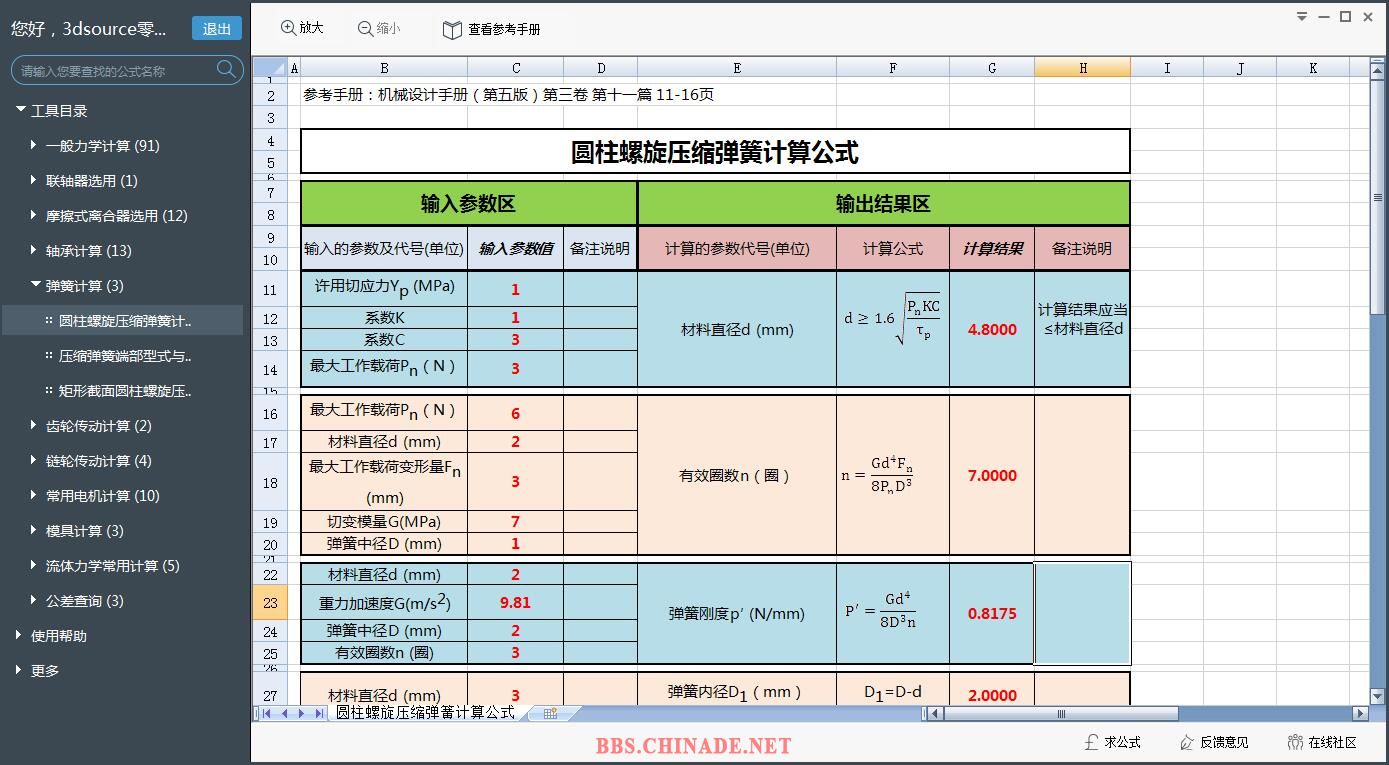Switch to 圆柱螺旋压缩弹簧计算公式 sheet tab
The height and width of the screenshot is (765, 1389).
tap(425, 712)
